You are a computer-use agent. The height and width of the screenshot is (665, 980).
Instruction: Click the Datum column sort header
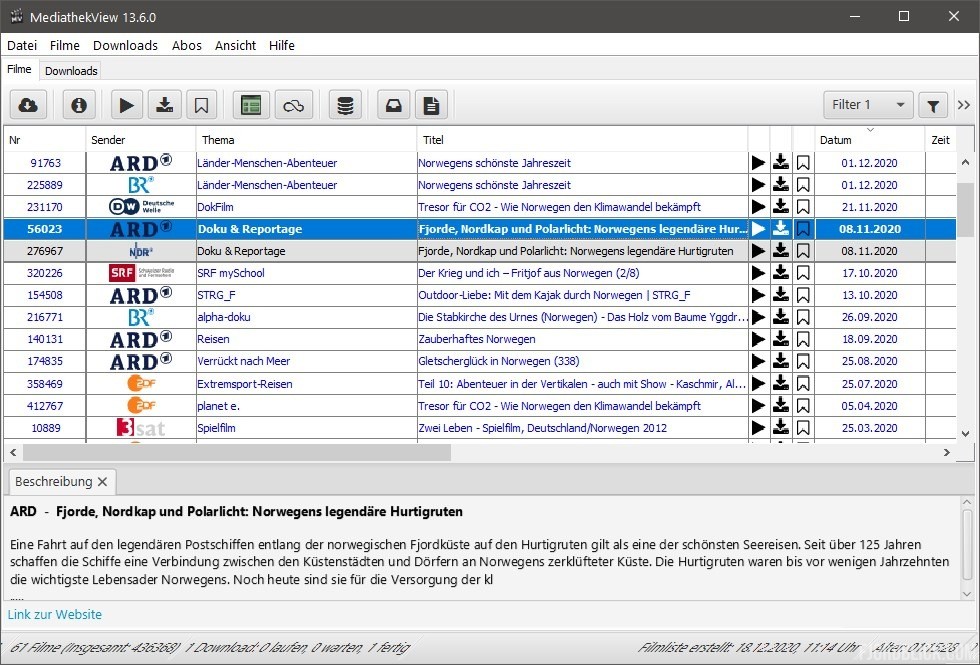pos(869,139)
